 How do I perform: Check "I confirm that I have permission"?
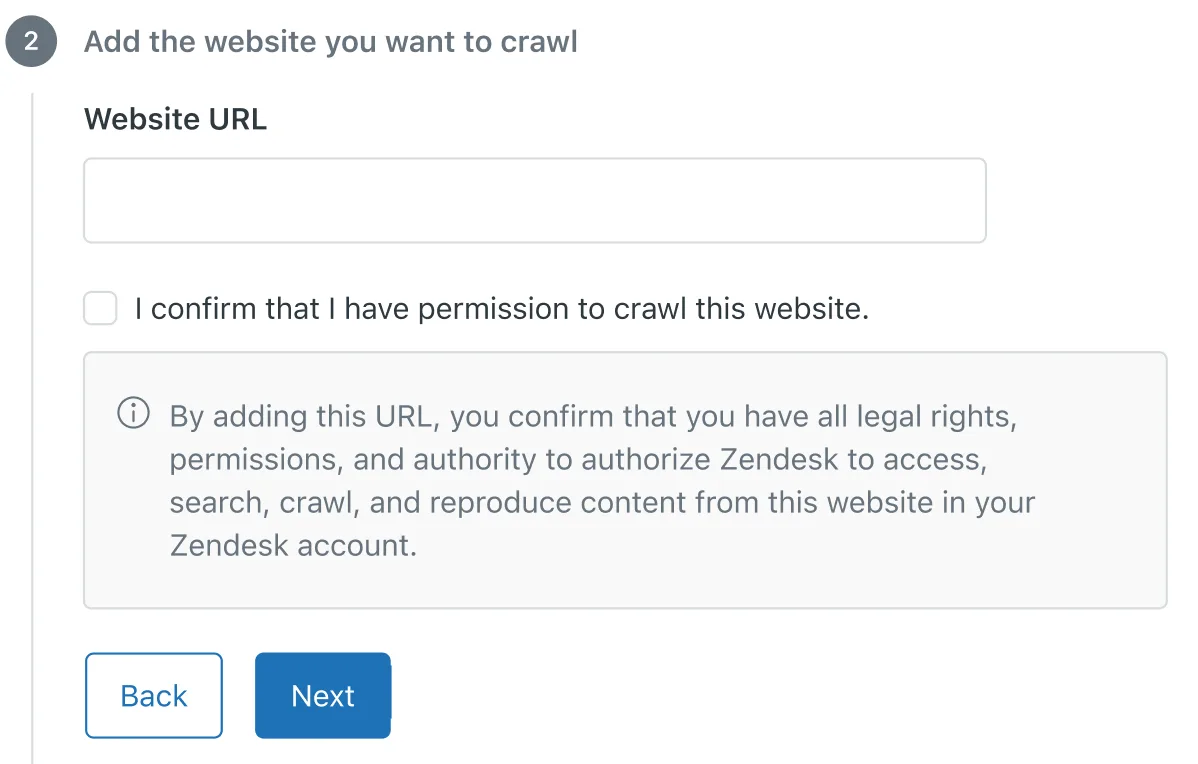[100, 308]
